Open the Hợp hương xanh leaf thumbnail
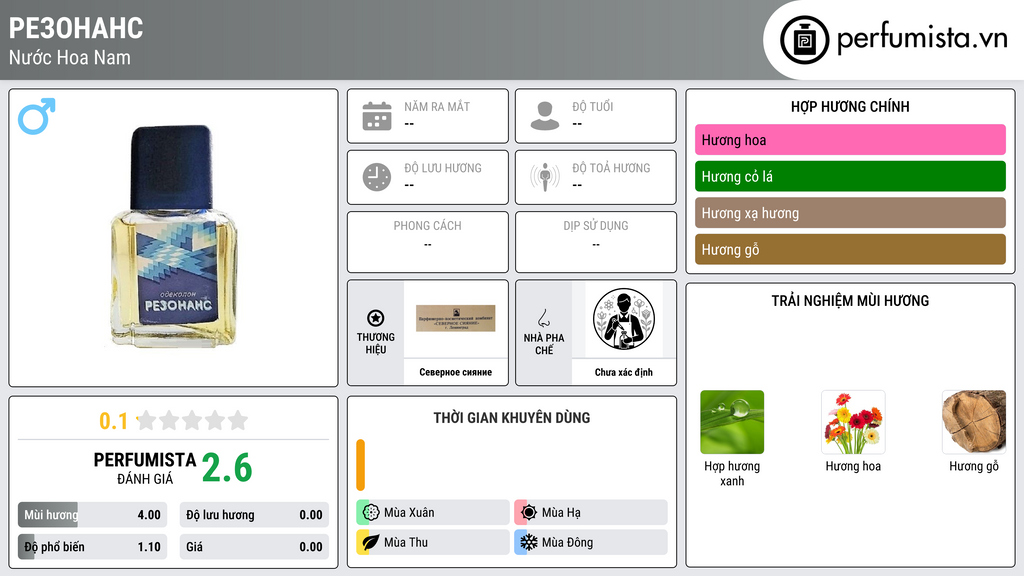 (x=732, y=422)
